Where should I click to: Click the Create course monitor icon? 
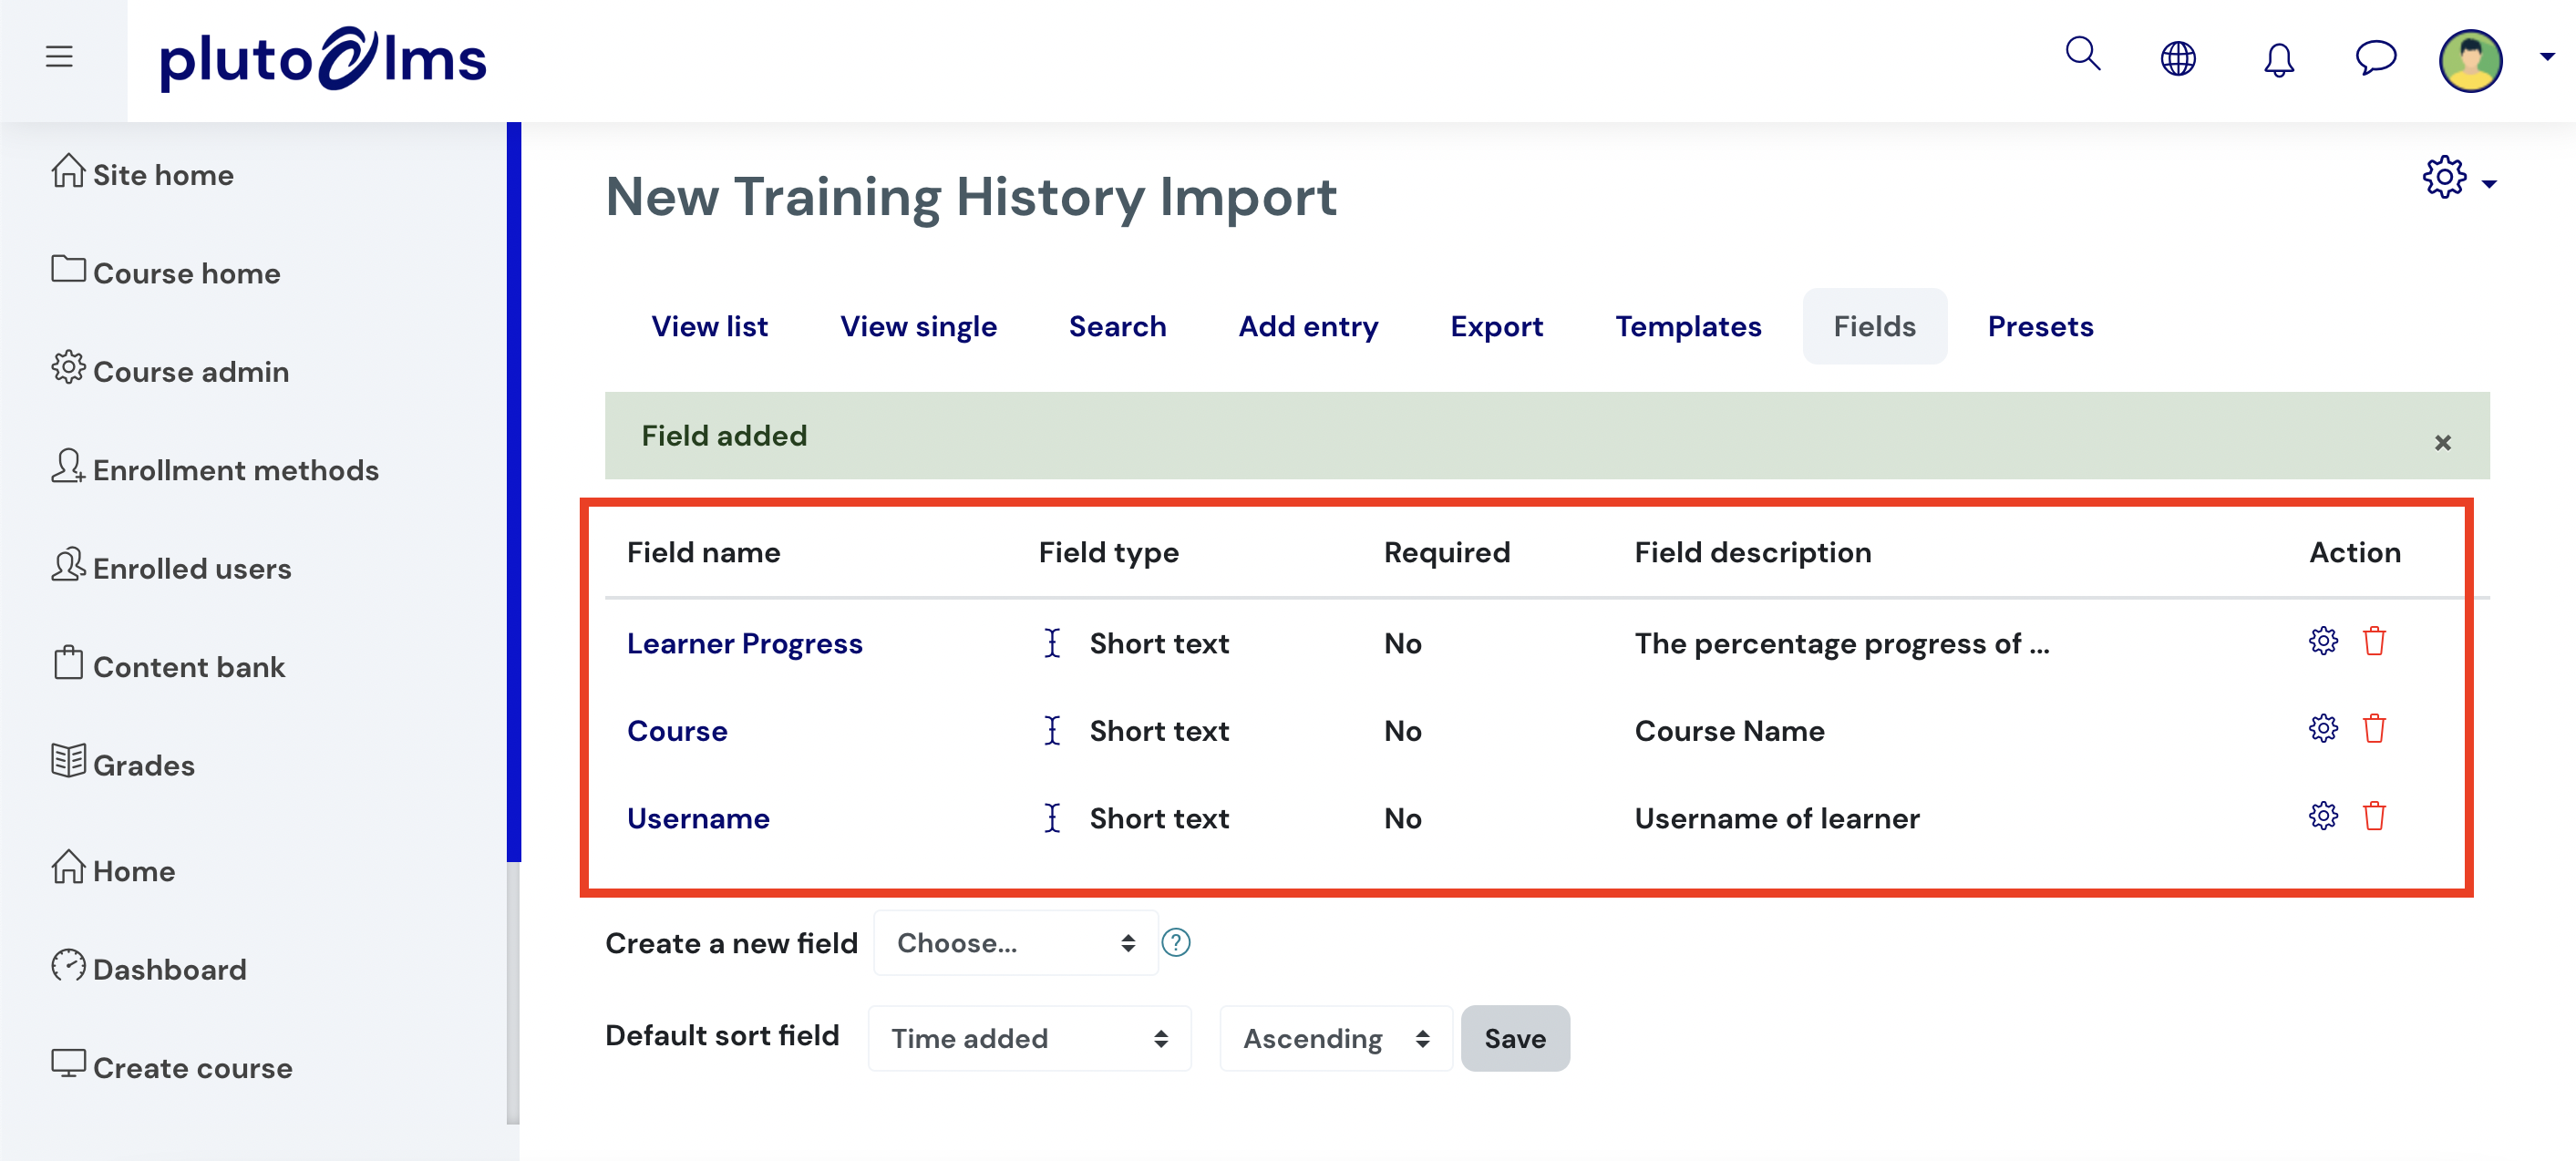(68, 1063)
